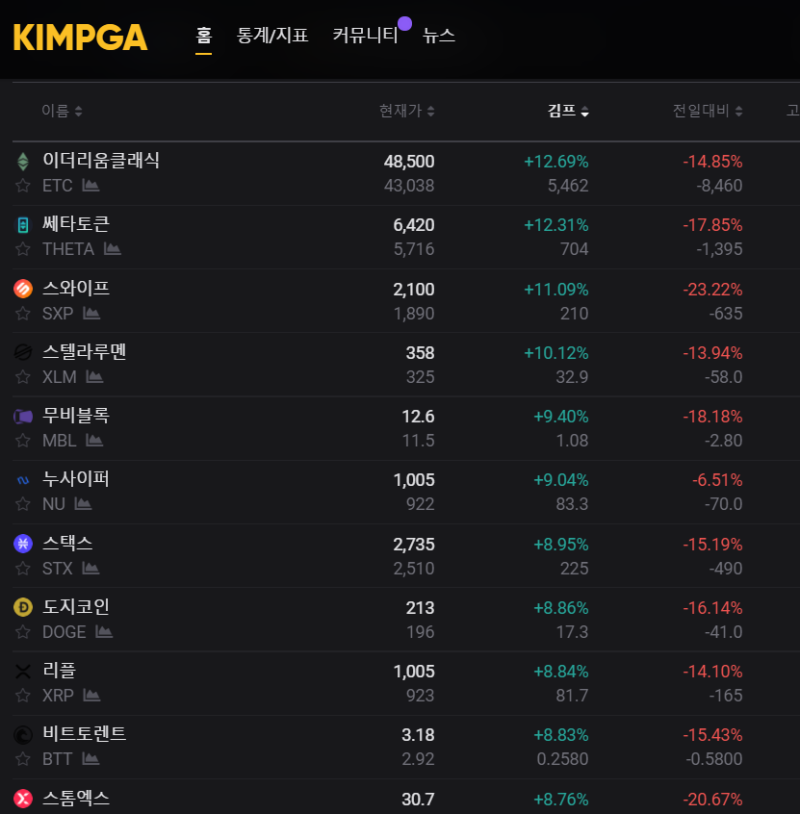
Task: Open 쎄타토큰 coin details
Action: (76, 224)
